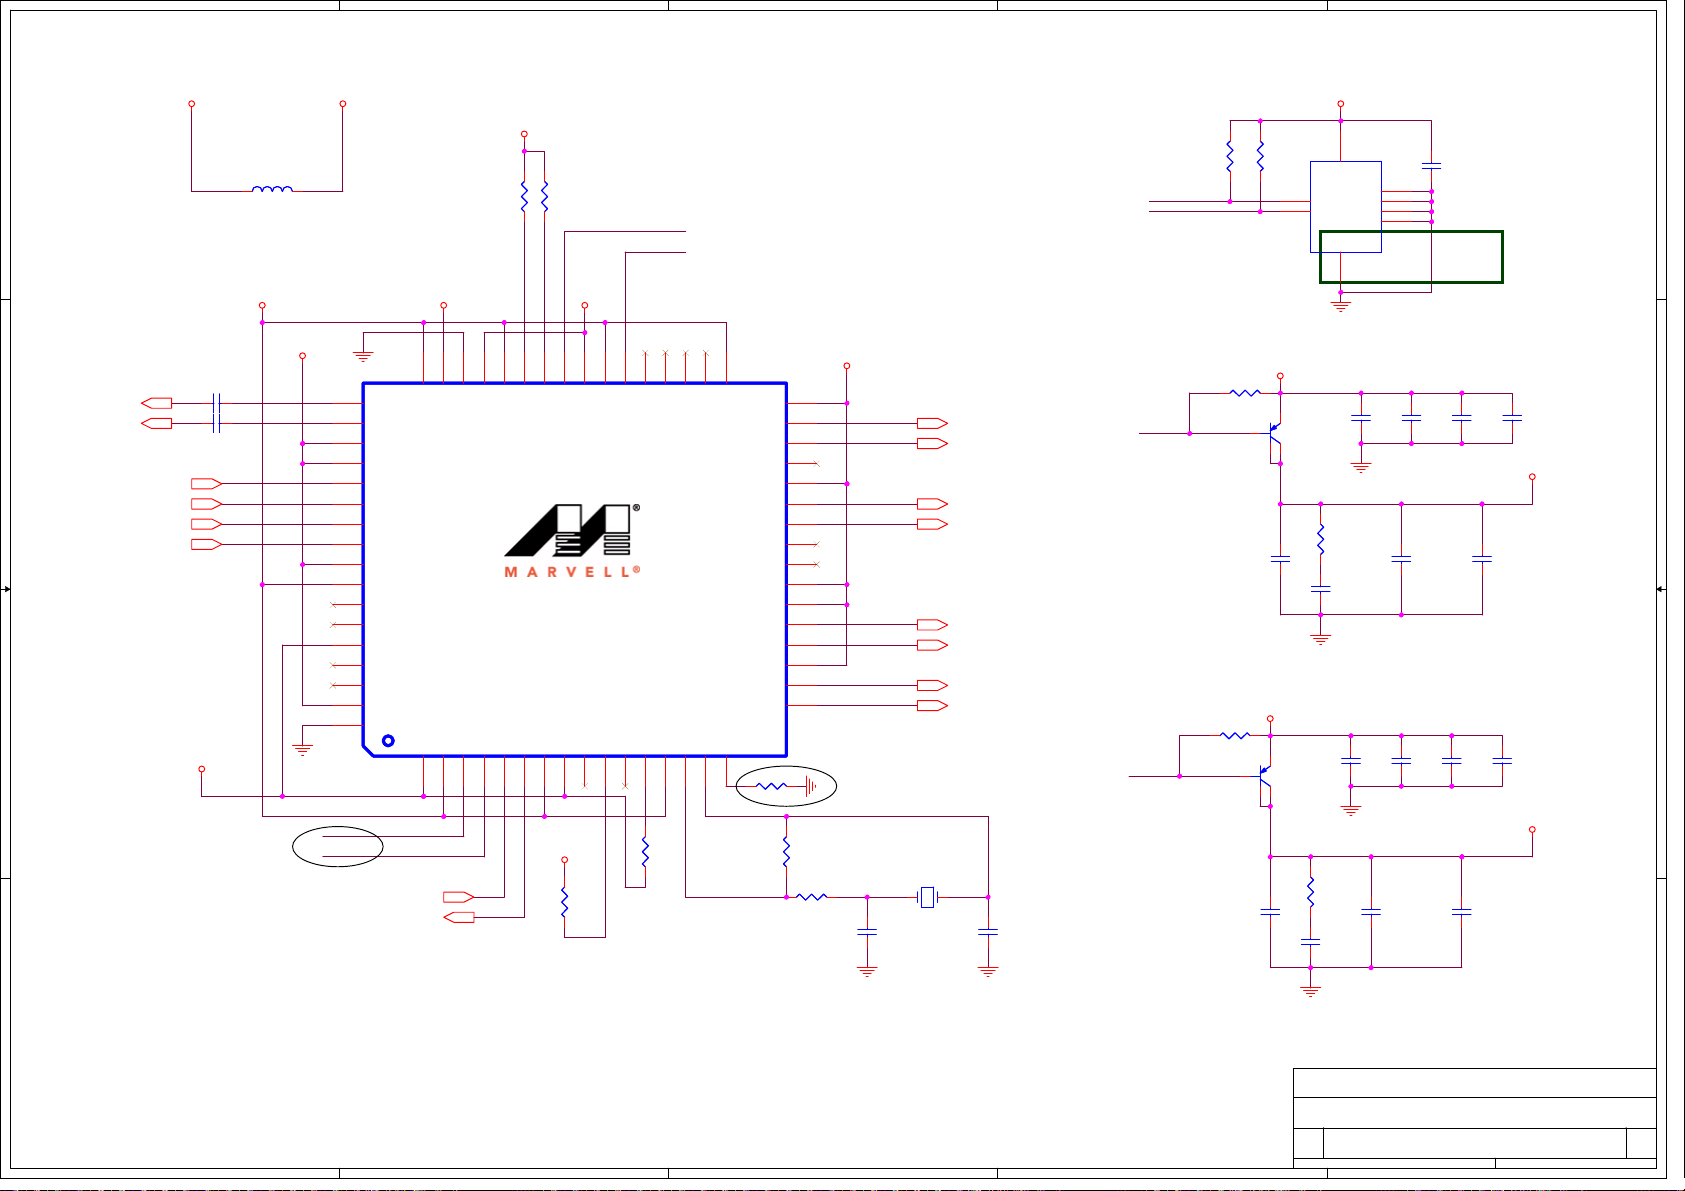Screen dimensions: 1685x1191
Task: Click the left border arrow marker
Action: [x=6, y=590]
